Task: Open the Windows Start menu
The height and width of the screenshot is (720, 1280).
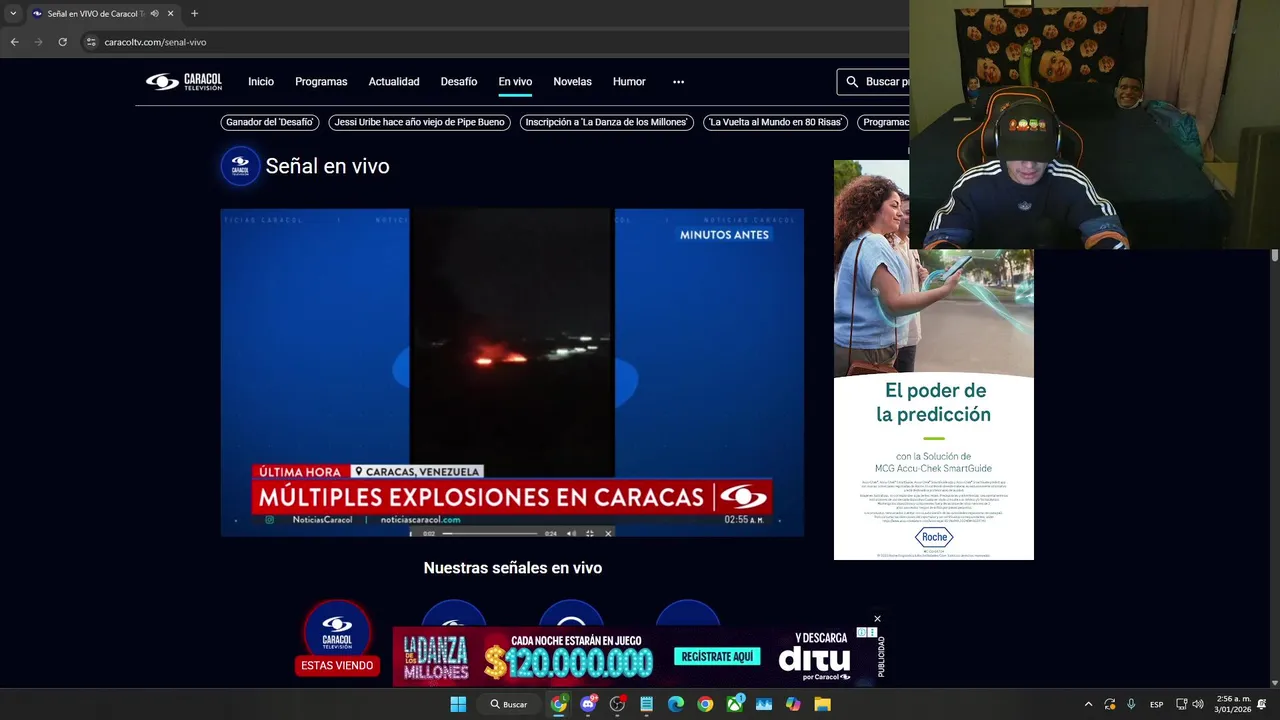Action: coord(458,704)
